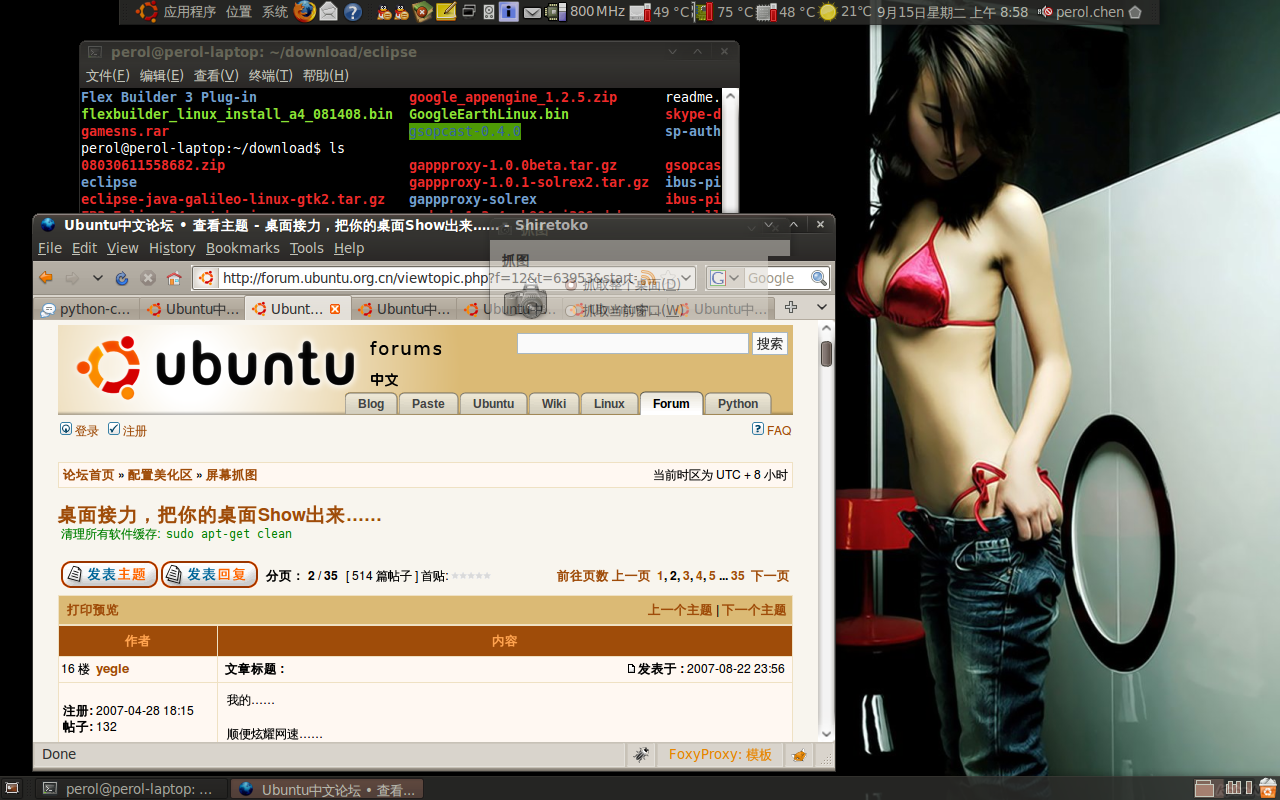Open the Trash icon in bottom panel

(x=1268, y=788)
